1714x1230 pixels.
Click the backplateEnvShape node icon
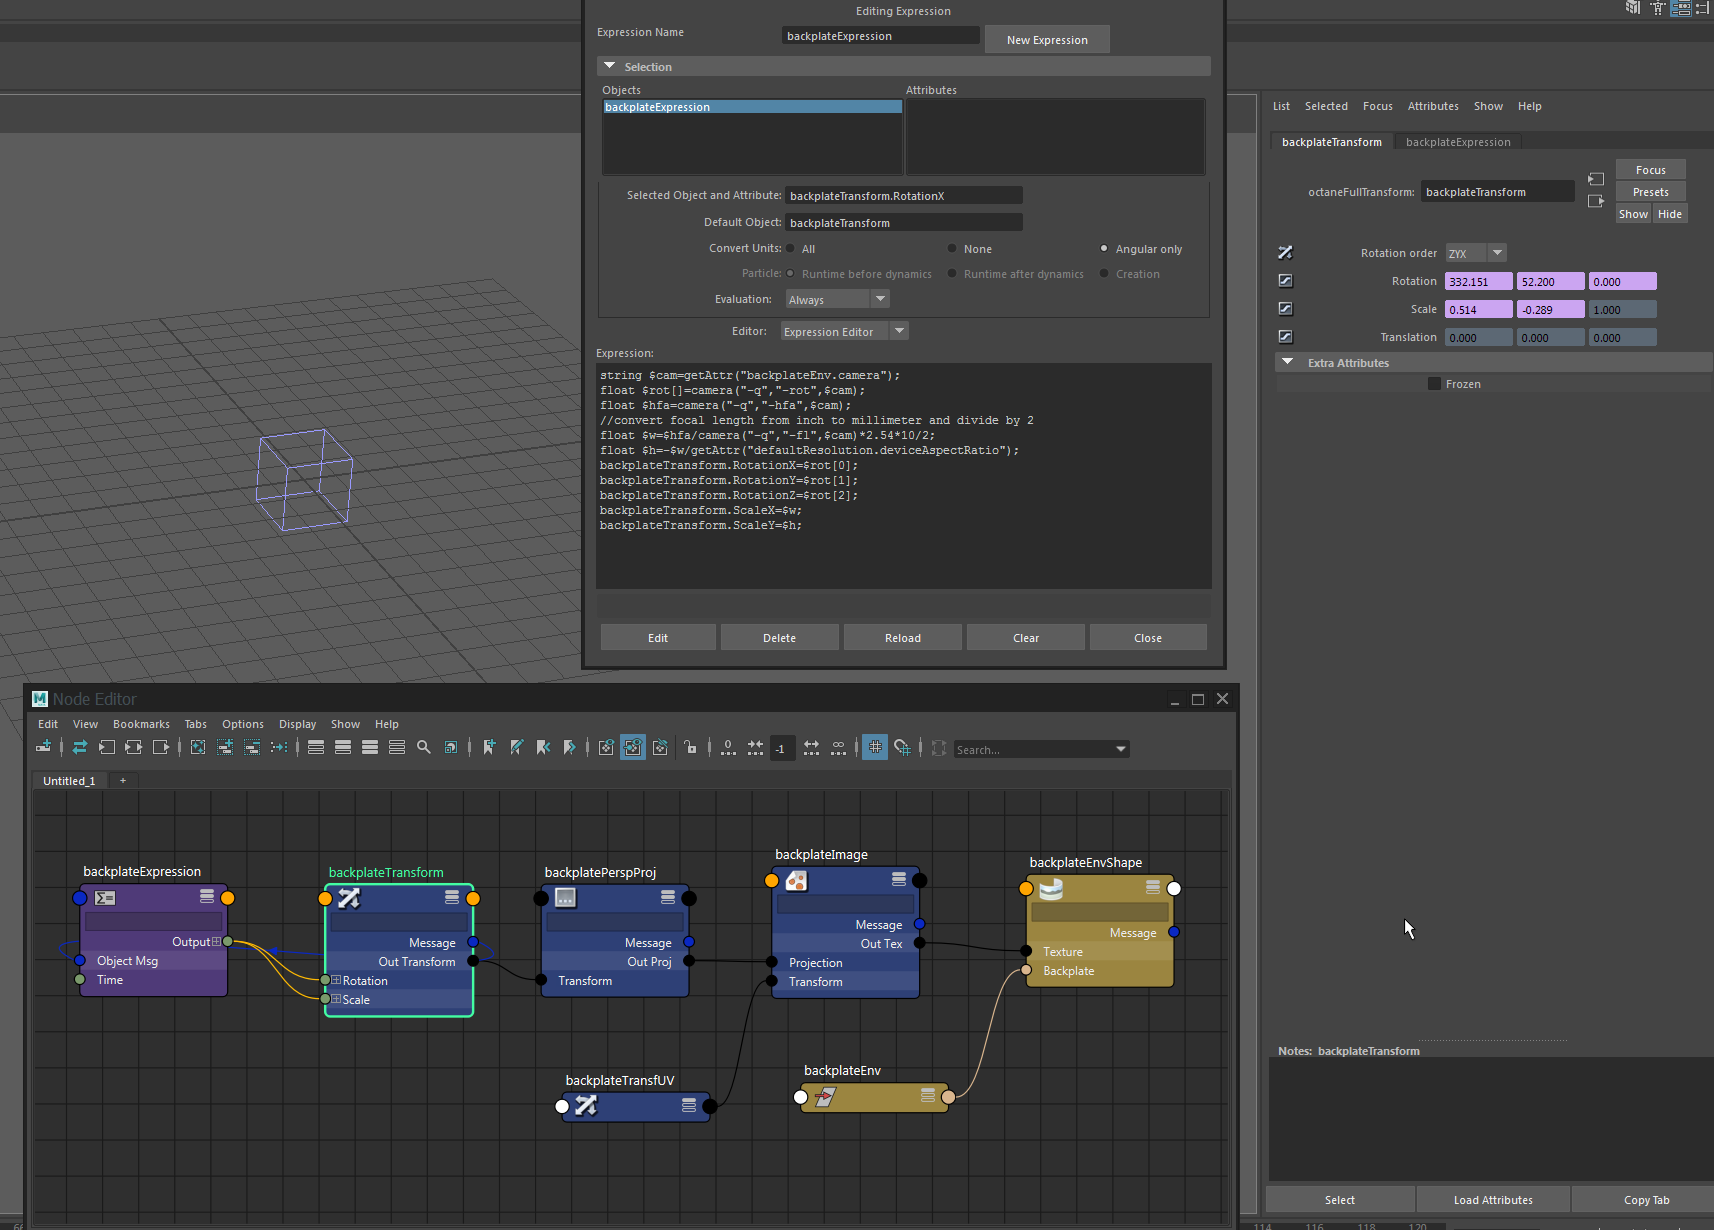pos(1051,888)
